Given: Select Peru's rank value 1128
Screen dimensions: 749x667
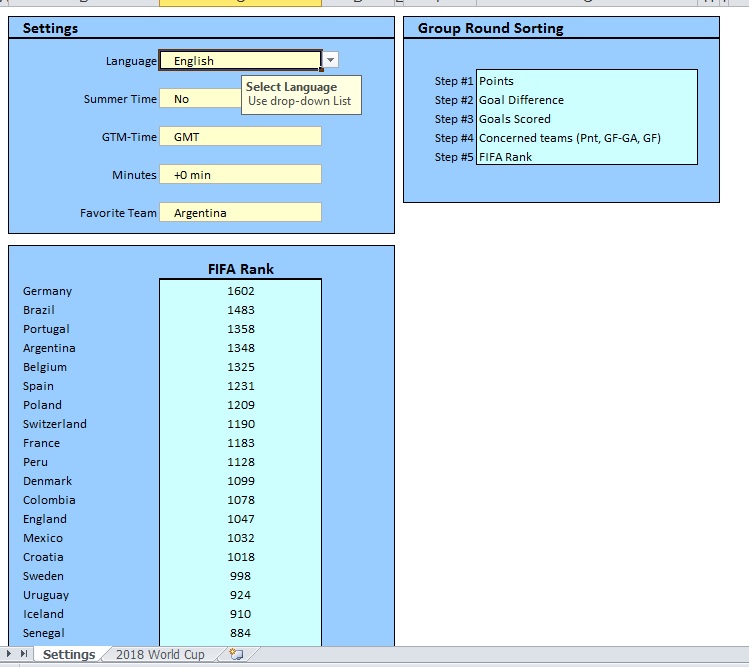Looking at the screenshot, I should [x=240, y=462].
